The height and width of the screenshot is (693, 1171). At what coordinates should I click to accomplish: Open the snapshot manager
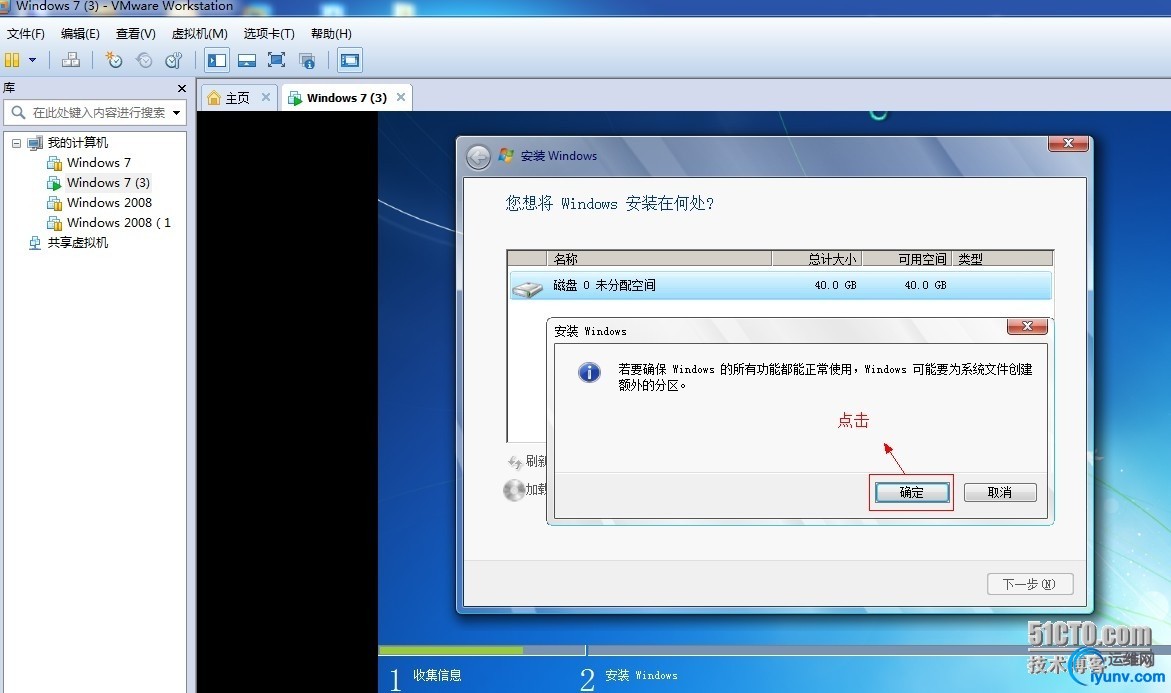[174, 60]
